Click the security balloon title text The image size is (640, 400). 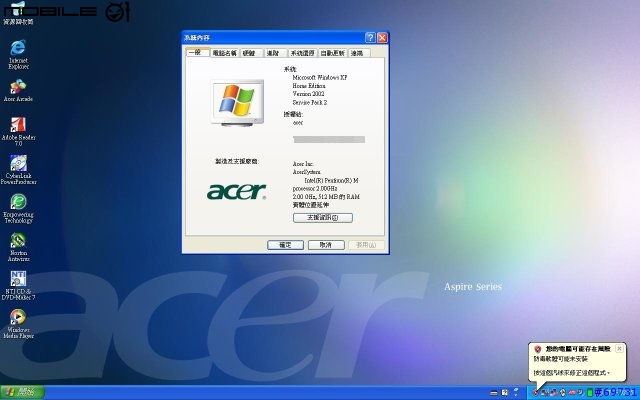(x=578, y=349)
